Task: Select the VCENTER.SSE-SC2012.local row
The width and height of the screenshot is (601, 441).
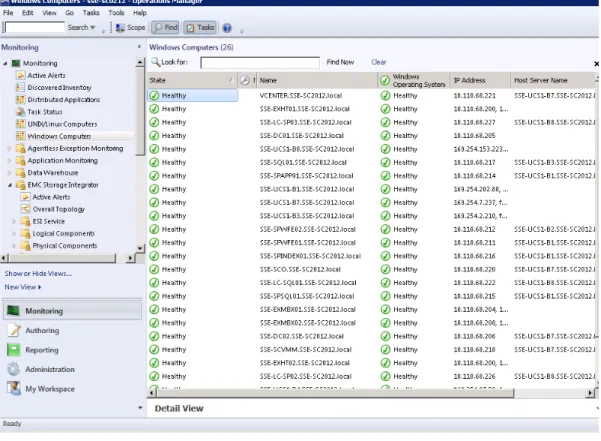Action: 371,96
